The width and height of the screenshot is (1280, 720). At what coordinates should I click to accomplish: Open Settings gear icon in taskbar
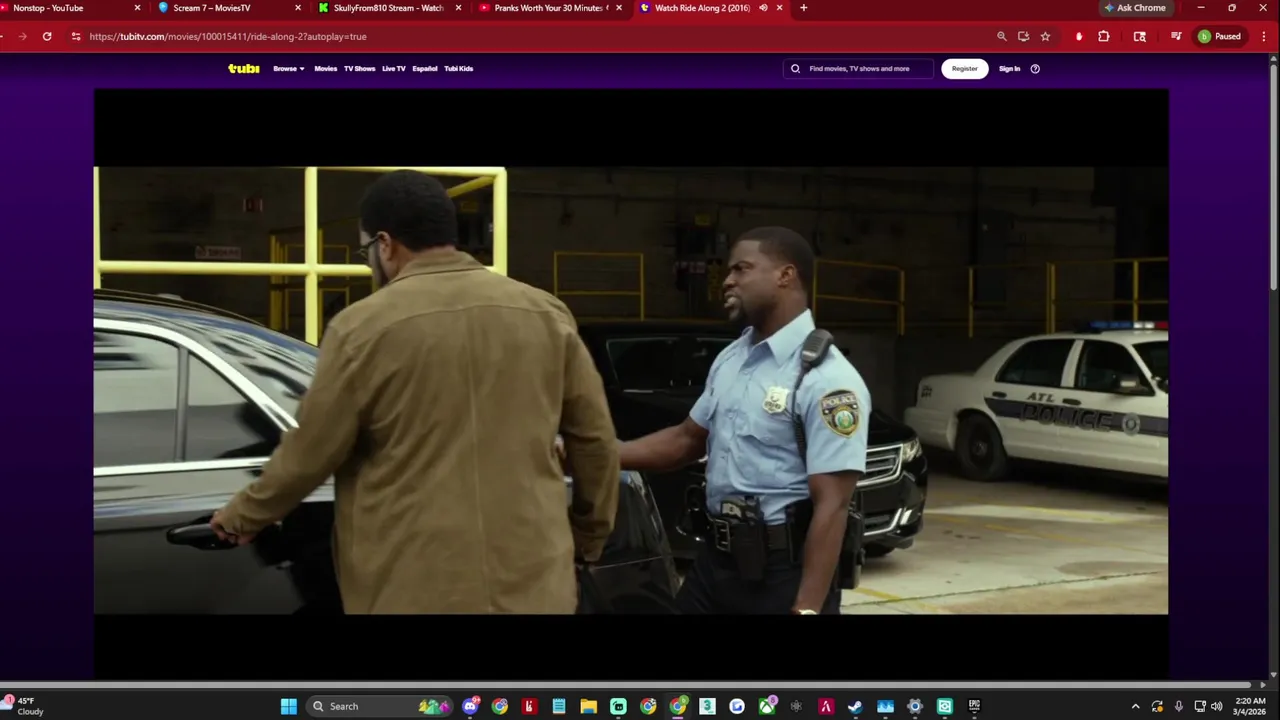pos(915,706)
